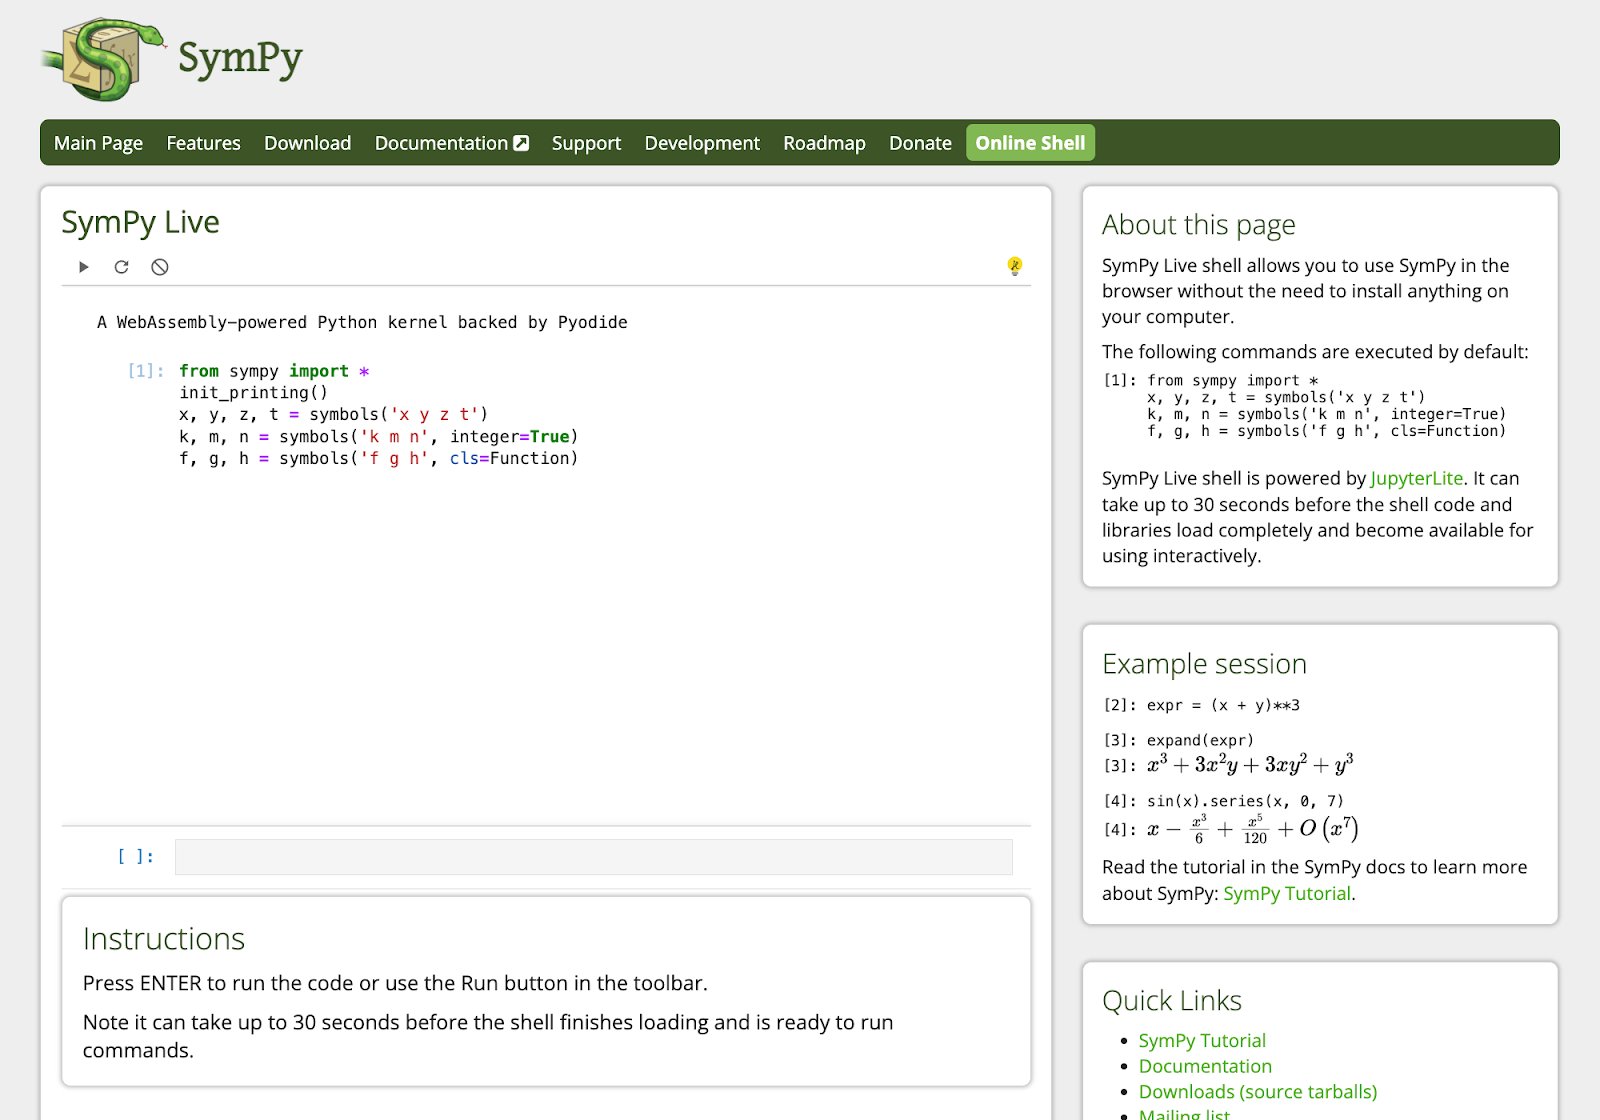Open the Main Page menu item
Screen dimensions: 1600x1120
coord(98,143)
